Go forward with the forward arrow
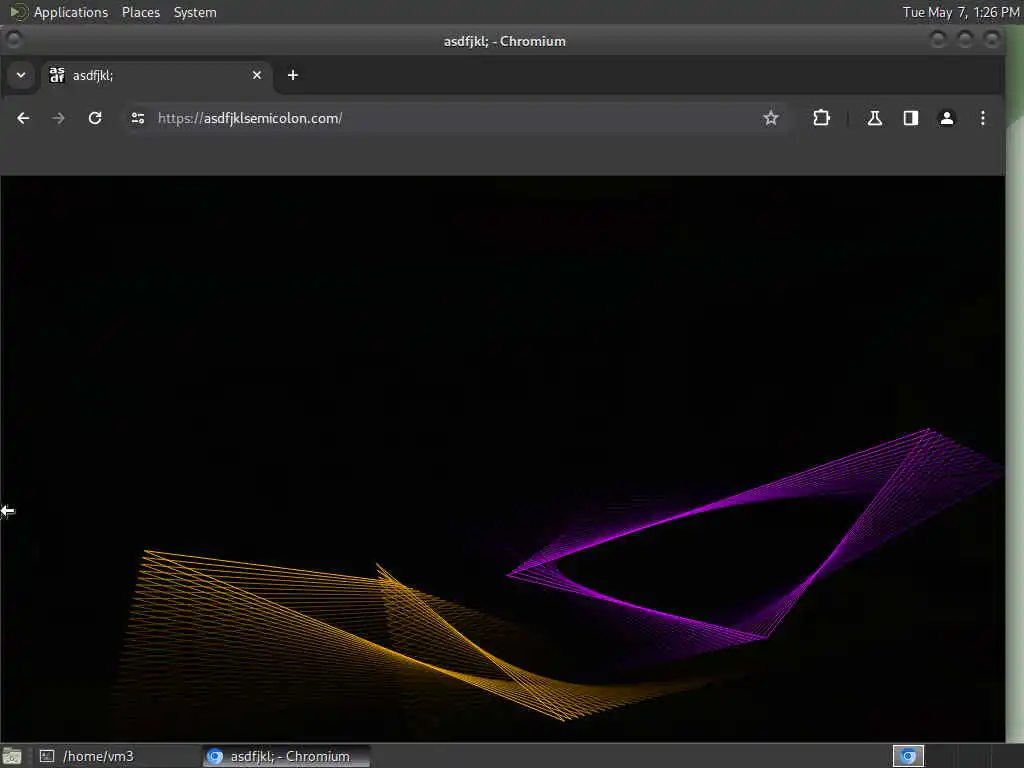The height and width of the screenshot is (768, 1024). tap(58, 118)
